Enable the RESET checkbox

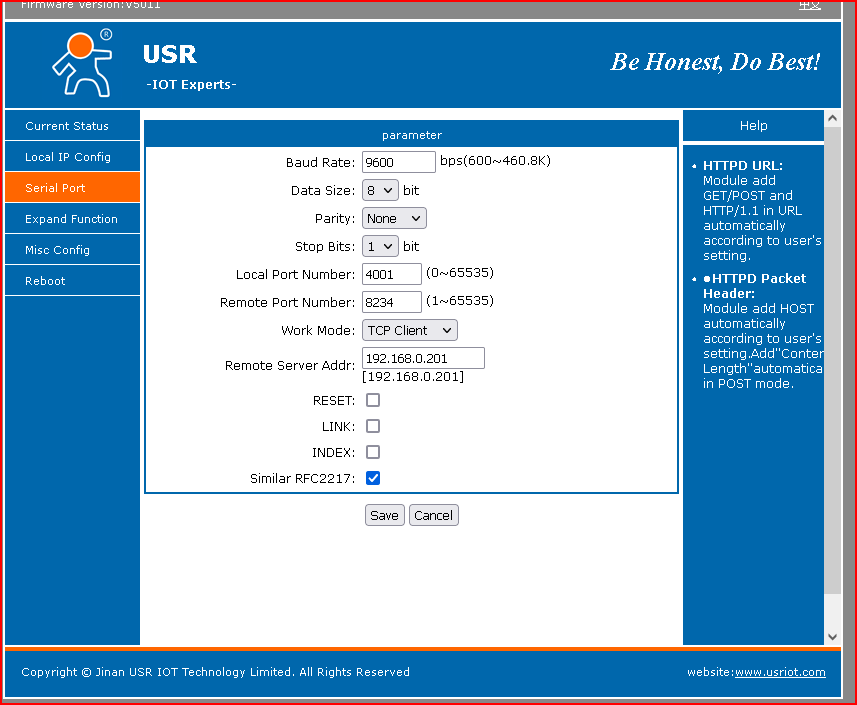[373, 400]
